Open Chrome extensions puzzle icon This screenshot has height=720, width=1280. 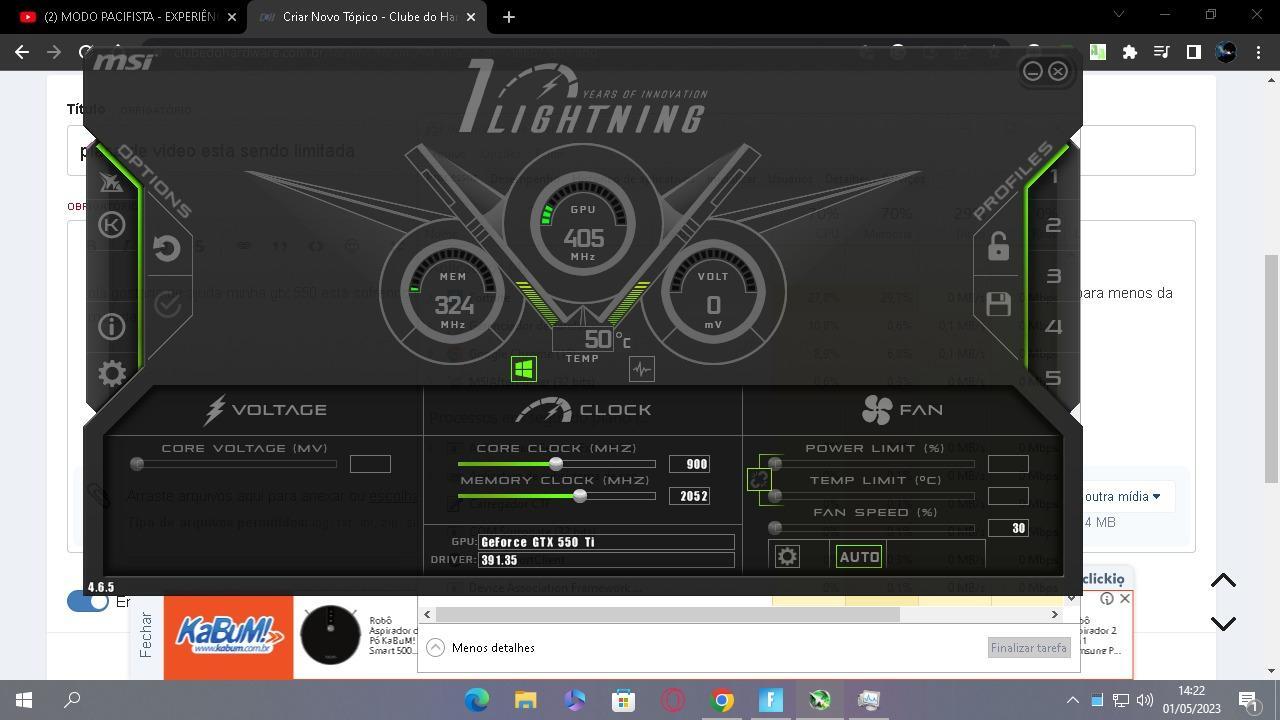pyautogui.click(x=1130, y=52)
